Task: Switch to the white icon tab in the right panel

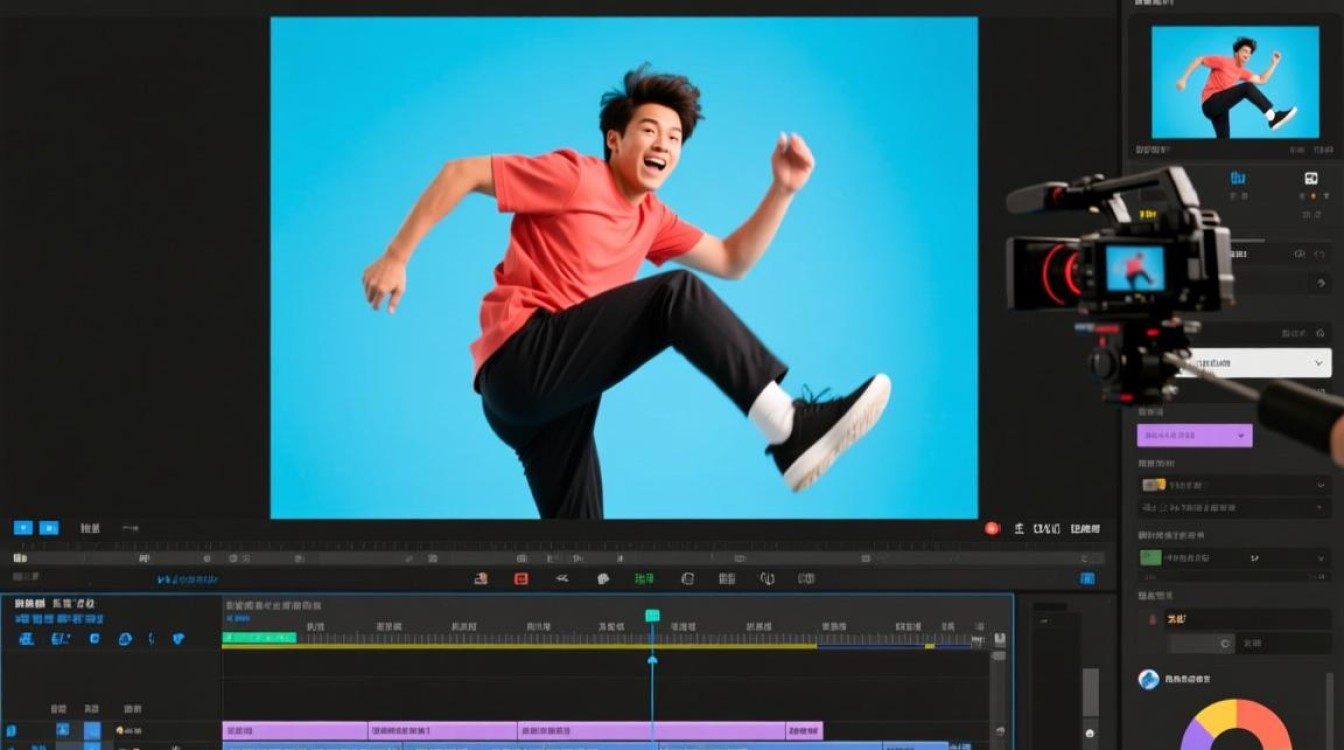Action: click(1311, 179)
